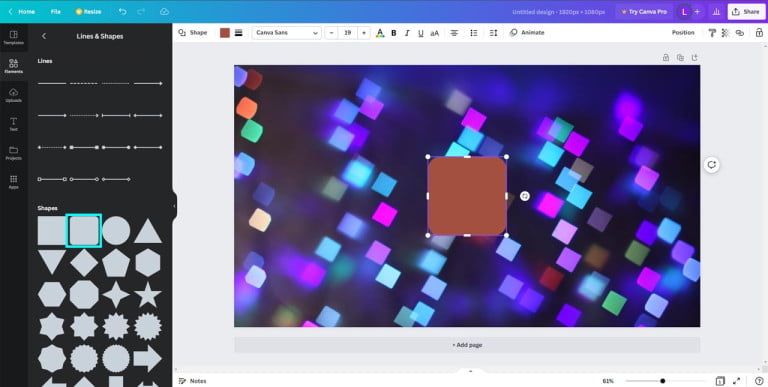
Task: Select the rounded square on the canvas
Action: coord(467,196)
